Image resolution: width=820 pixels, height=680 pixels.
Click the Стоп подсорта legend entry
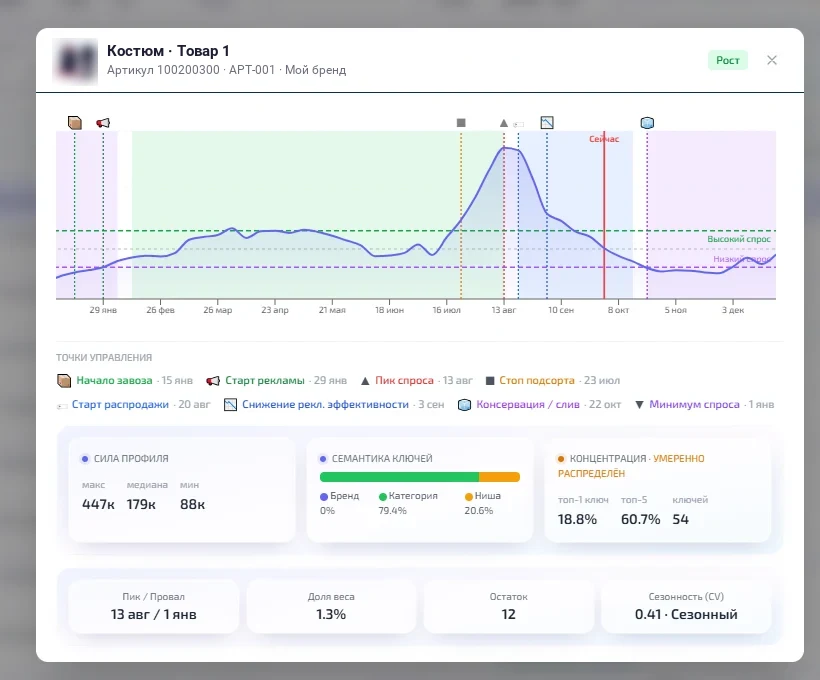coord(552,381)
